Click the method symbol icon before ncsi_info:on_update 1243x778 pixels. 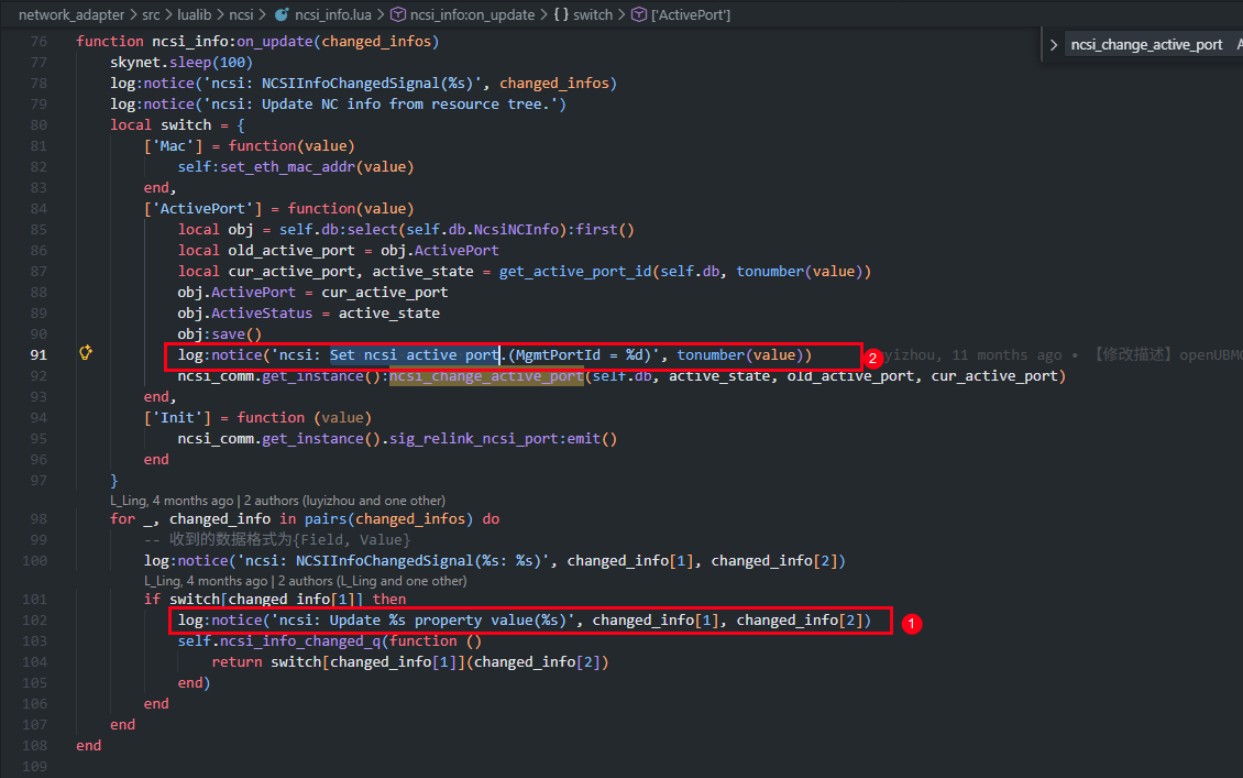pyautogui.click(x=397, y=15)
